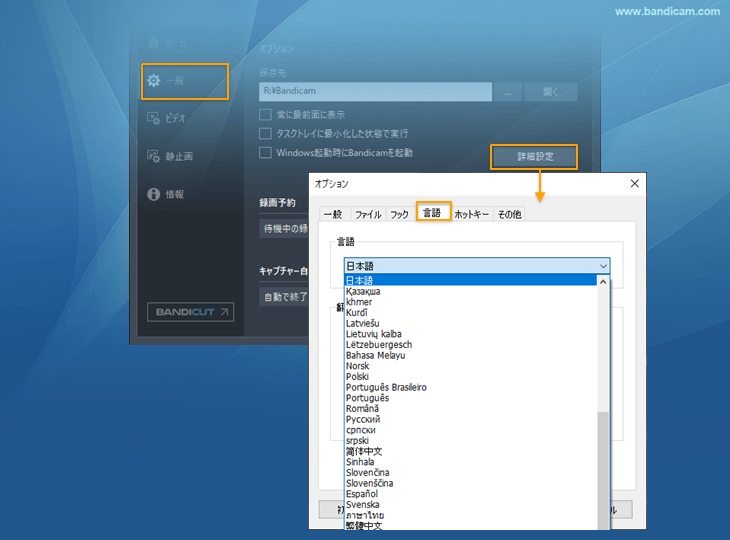Launch Bandicut via the BANDICUT logo button
730x540 pixels.
[190, 312]
